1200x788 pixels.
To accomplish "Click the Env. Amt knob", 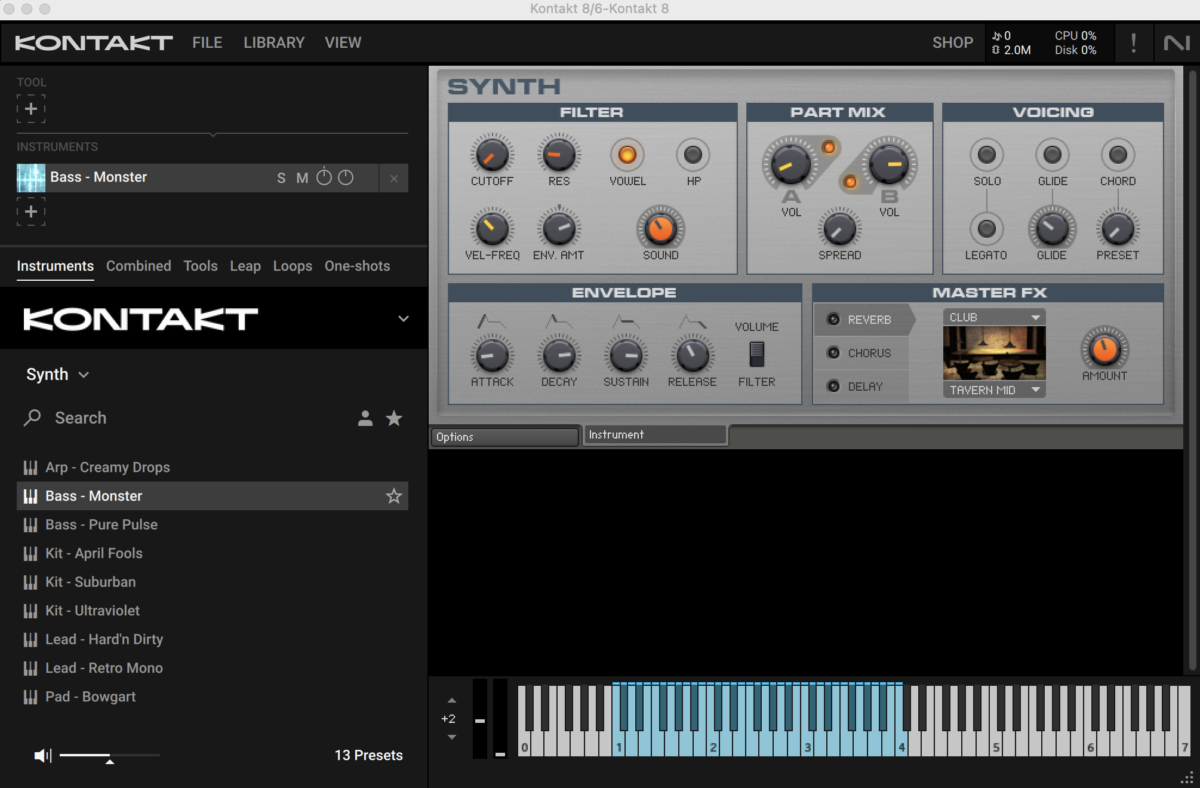I will pyautogui.click(x=558, y=229).
